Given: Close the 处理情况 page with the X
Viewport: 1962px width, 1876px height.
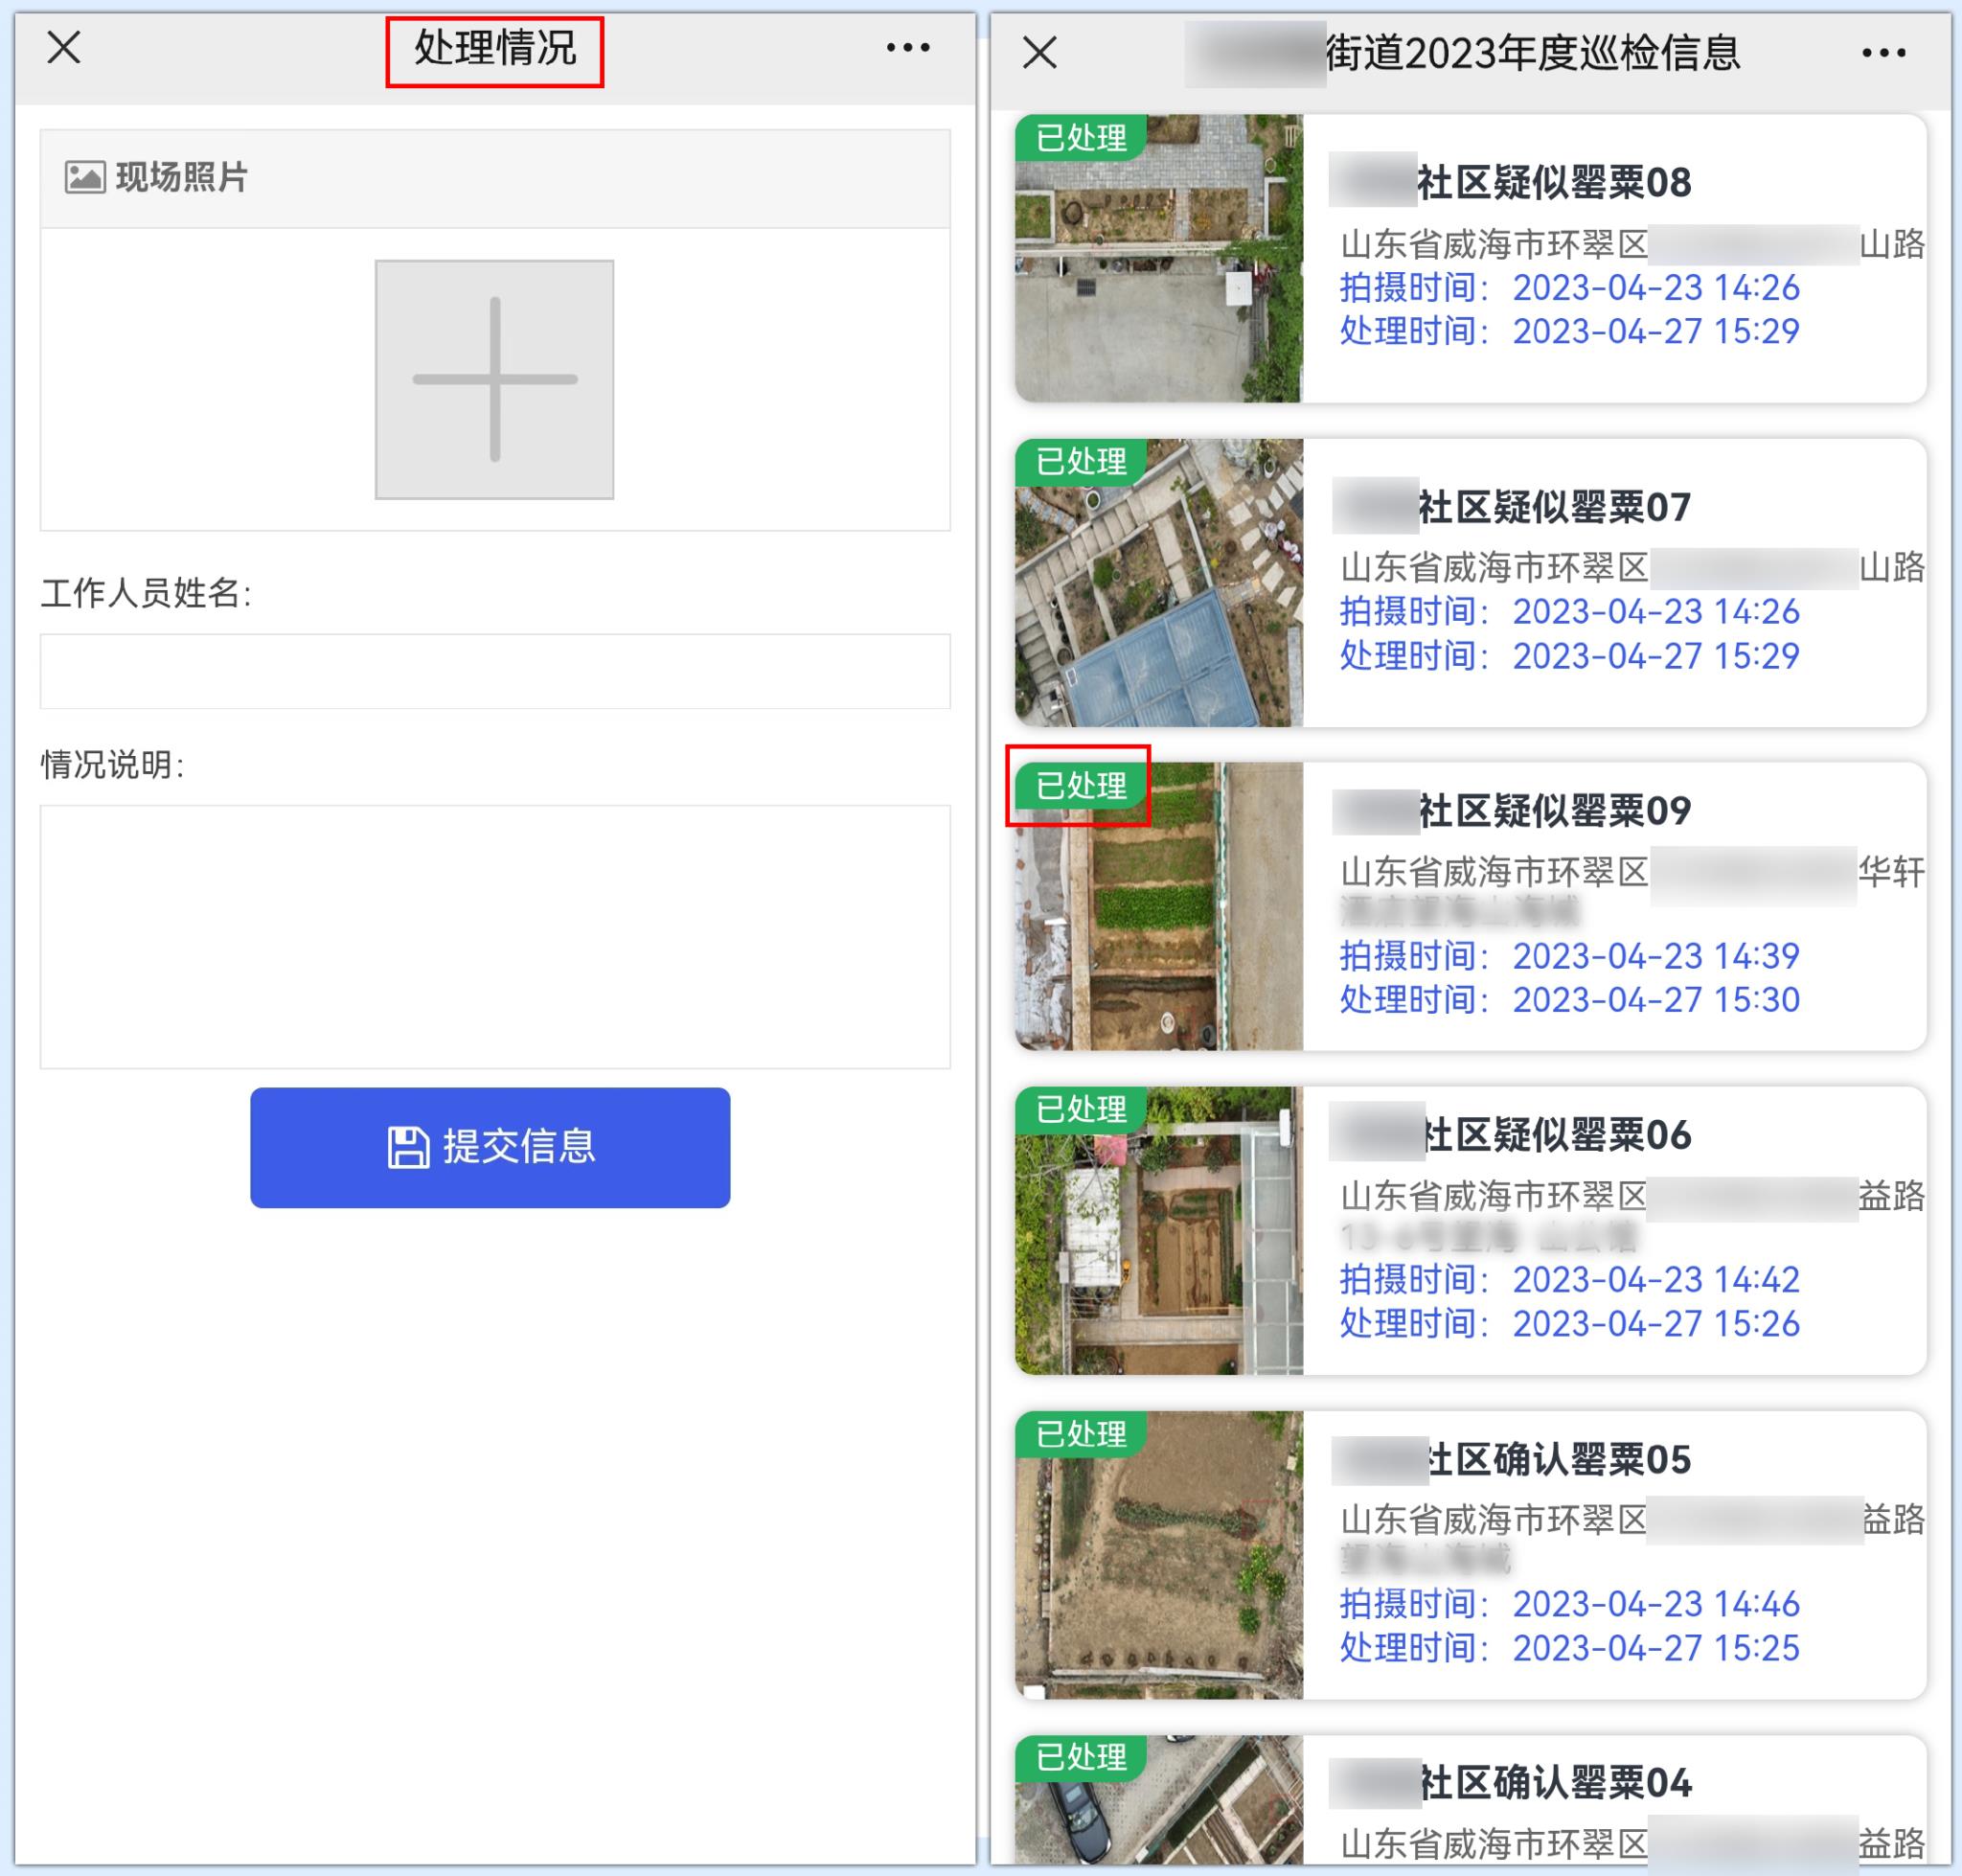Looking at the screenshot, I should (x=64, y=47).
